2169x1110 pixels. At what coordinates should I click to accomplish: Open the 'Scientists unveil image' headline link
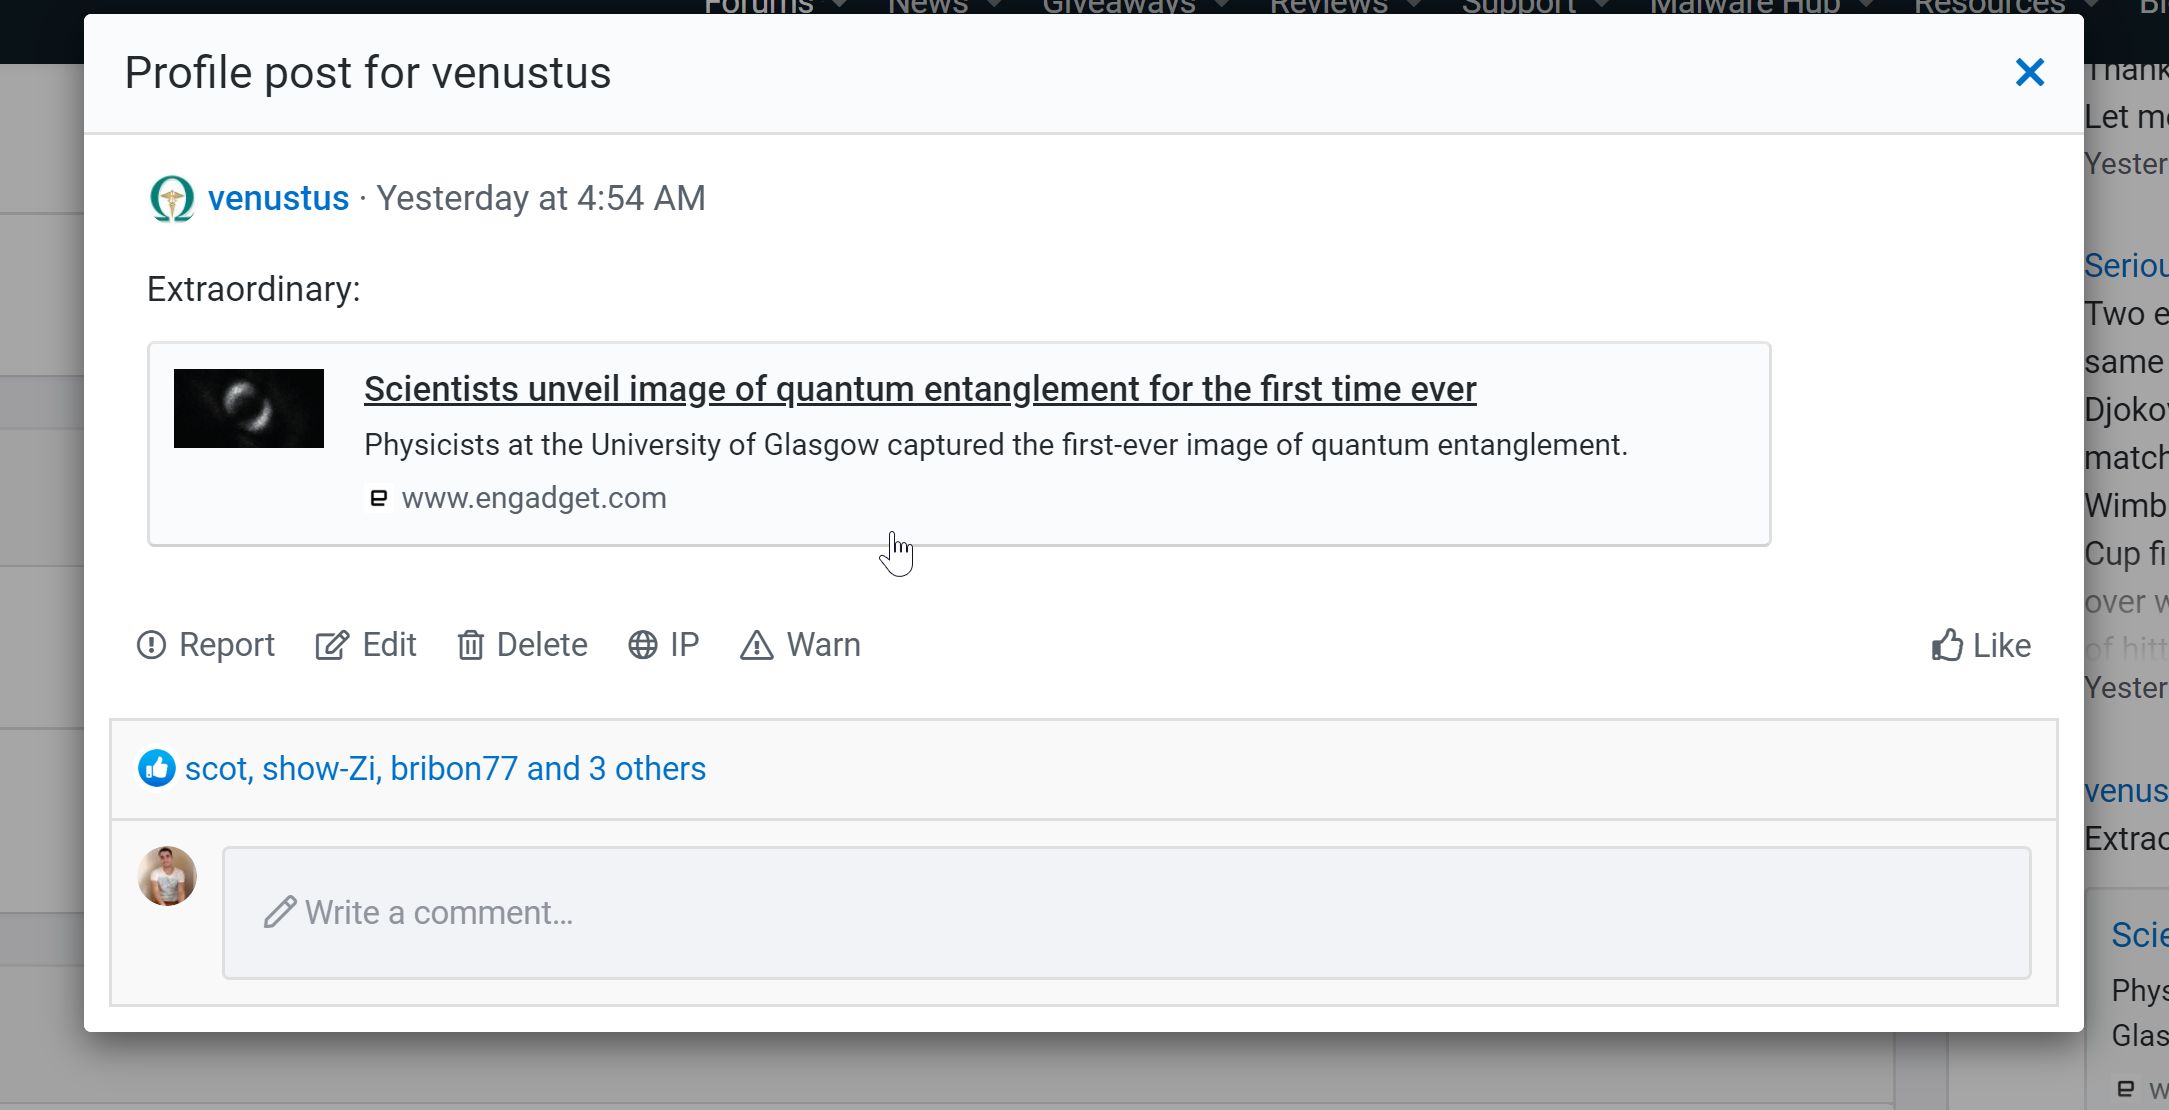tap(919, 389)
